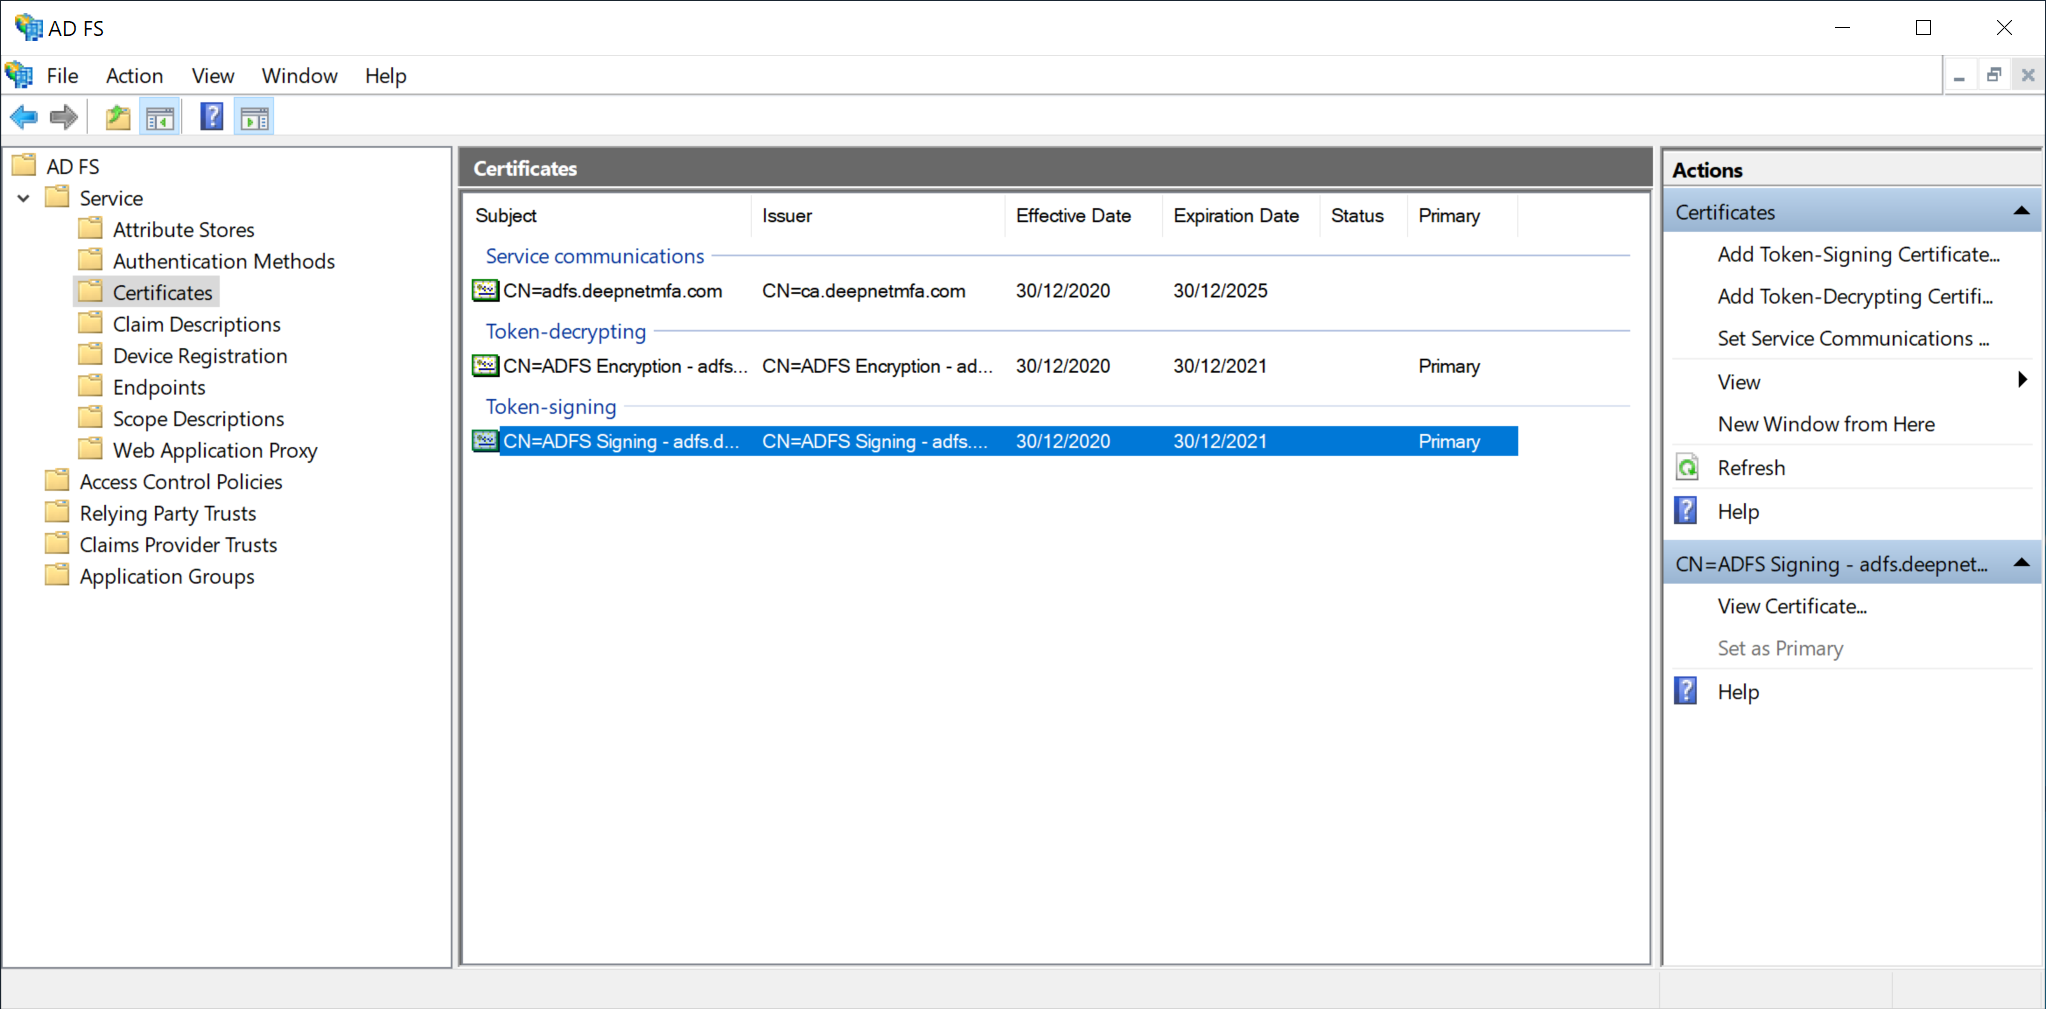Toggle the Show/Hide Action Pane icon
Viewport: 2046px width, 1009px height.
tap(255, 118)
